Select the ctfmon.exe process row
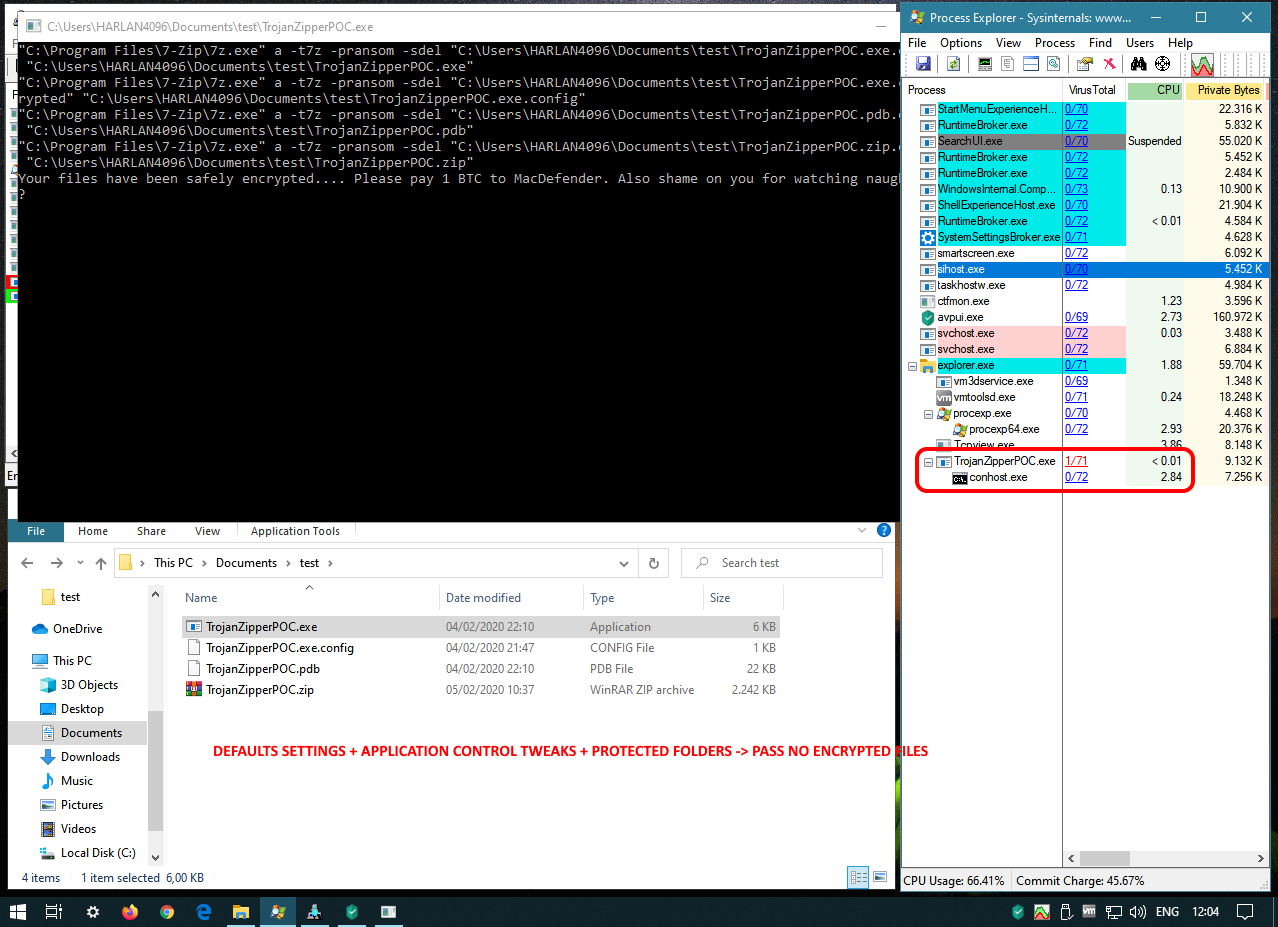The width and height of the screenshot is (1278, 927). pyautogui.click(x=1086, y=301)
